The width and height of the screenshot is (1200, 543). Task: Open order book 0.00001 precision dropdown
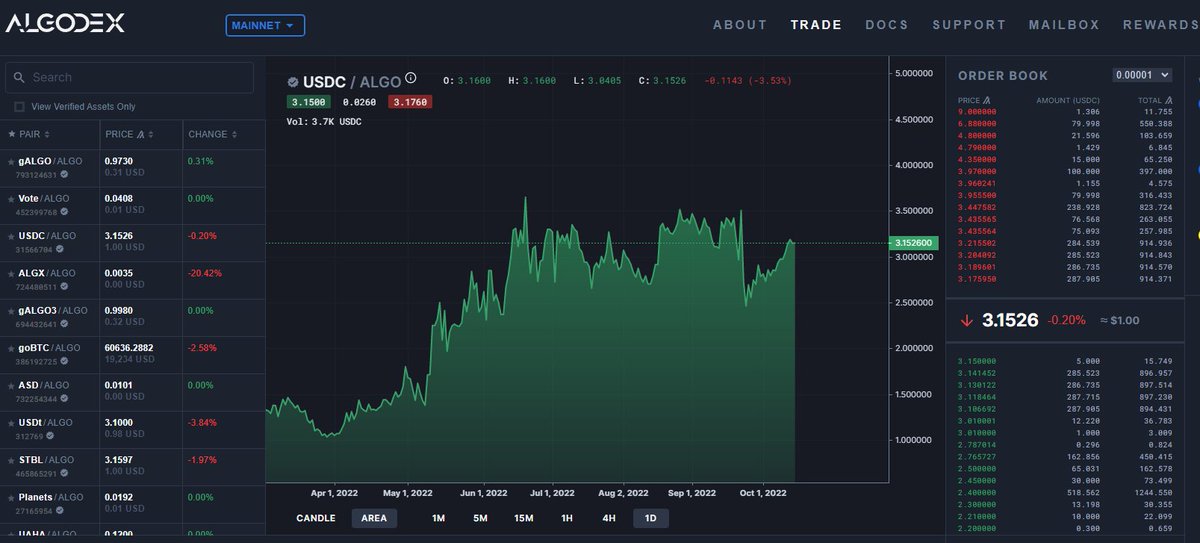(x=1142, y=75)
